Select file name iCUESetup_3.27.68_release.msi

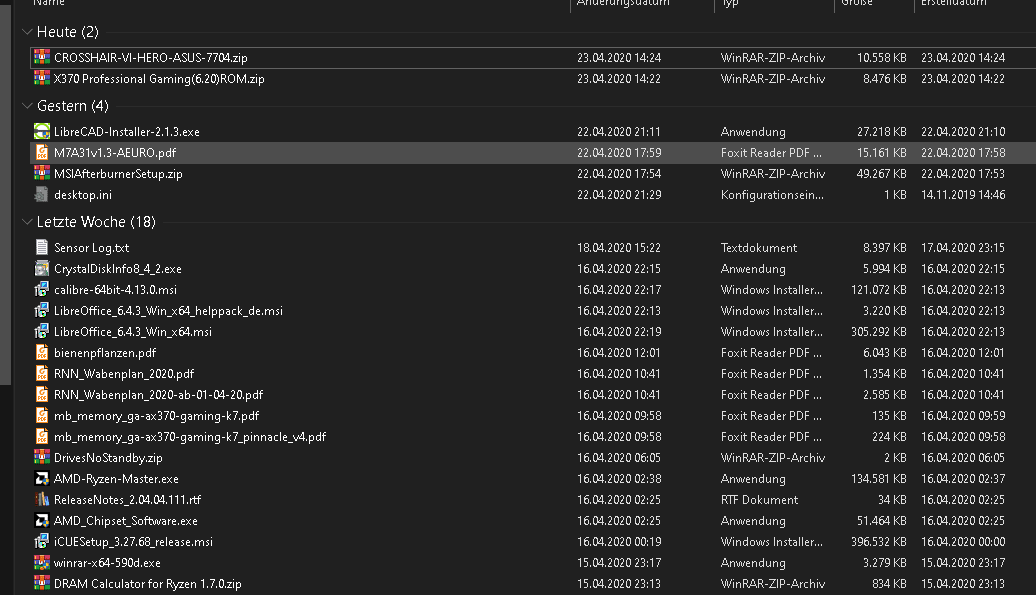pos(133,542)
